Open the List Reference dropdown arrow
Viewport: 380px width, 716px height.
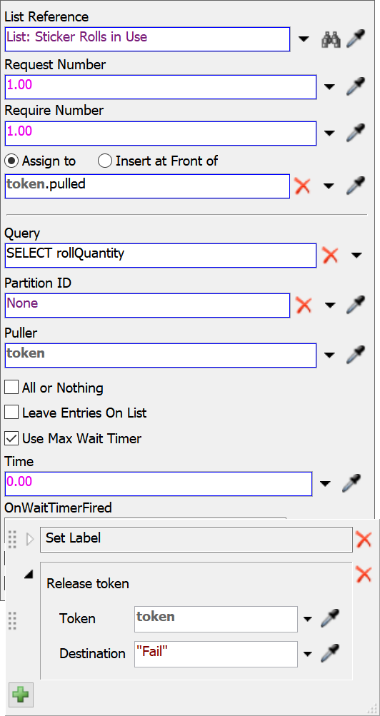pos(304,40)
